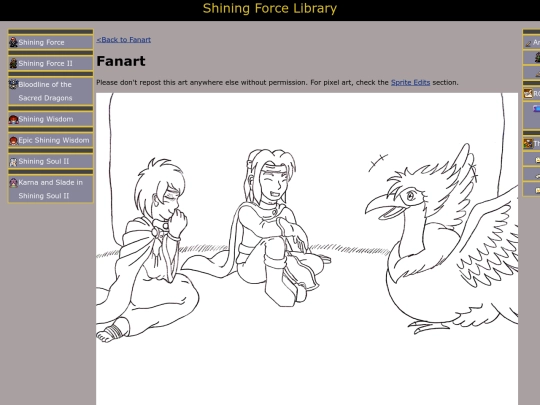Click the Shining Force II character icon

(13, 63)
